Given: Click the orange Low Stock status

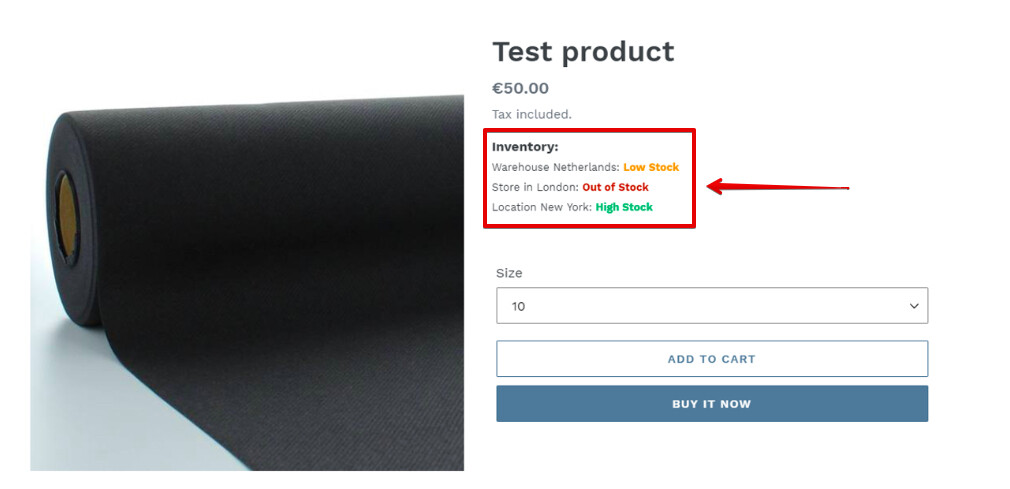Looking at the screenshot, I should 651,167.
